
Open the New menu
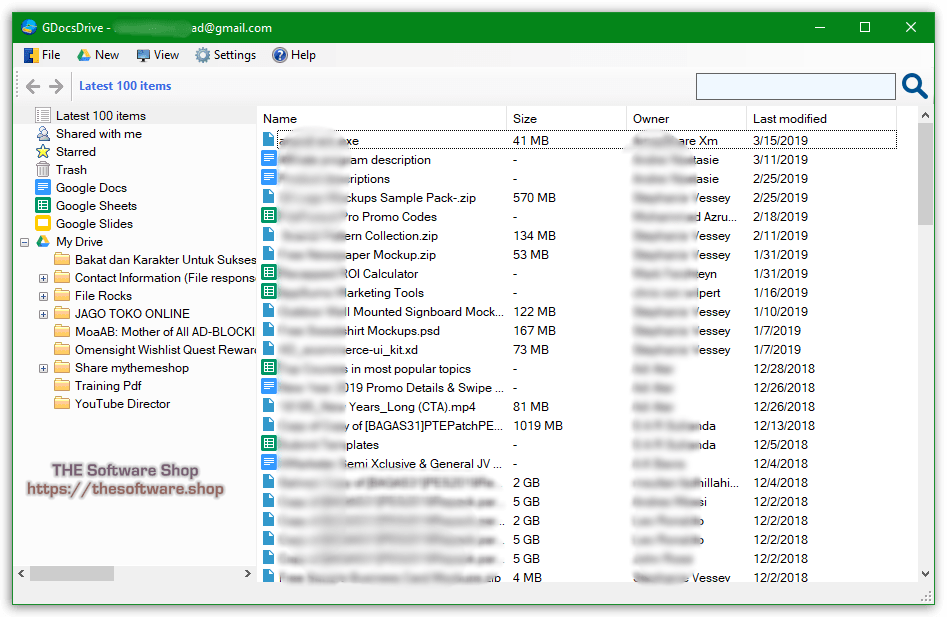coord(98,55)
